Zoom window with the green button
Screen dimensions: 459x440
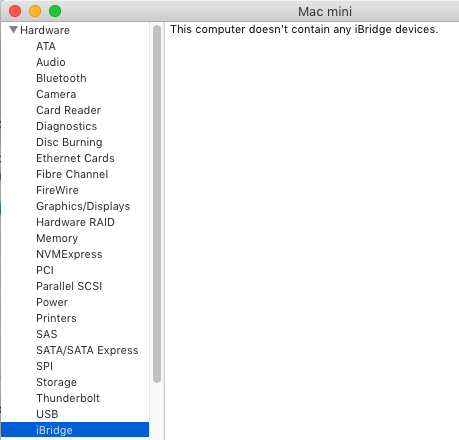tap(55, 11)
